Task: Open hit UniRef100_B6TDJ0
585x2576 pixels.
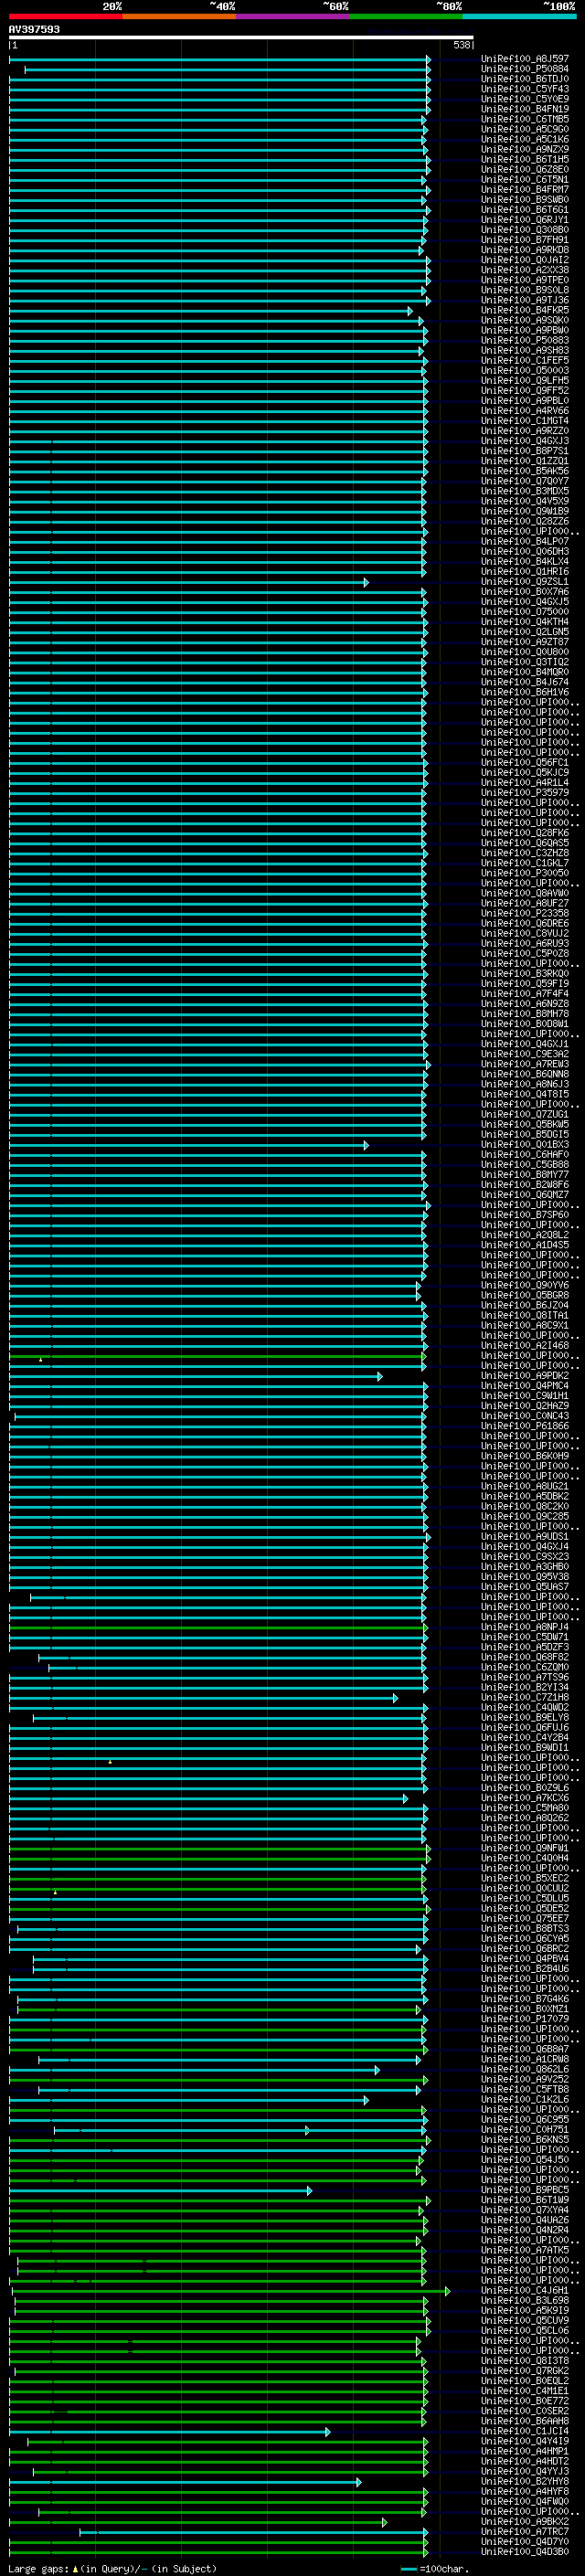Action: point(524,79)
